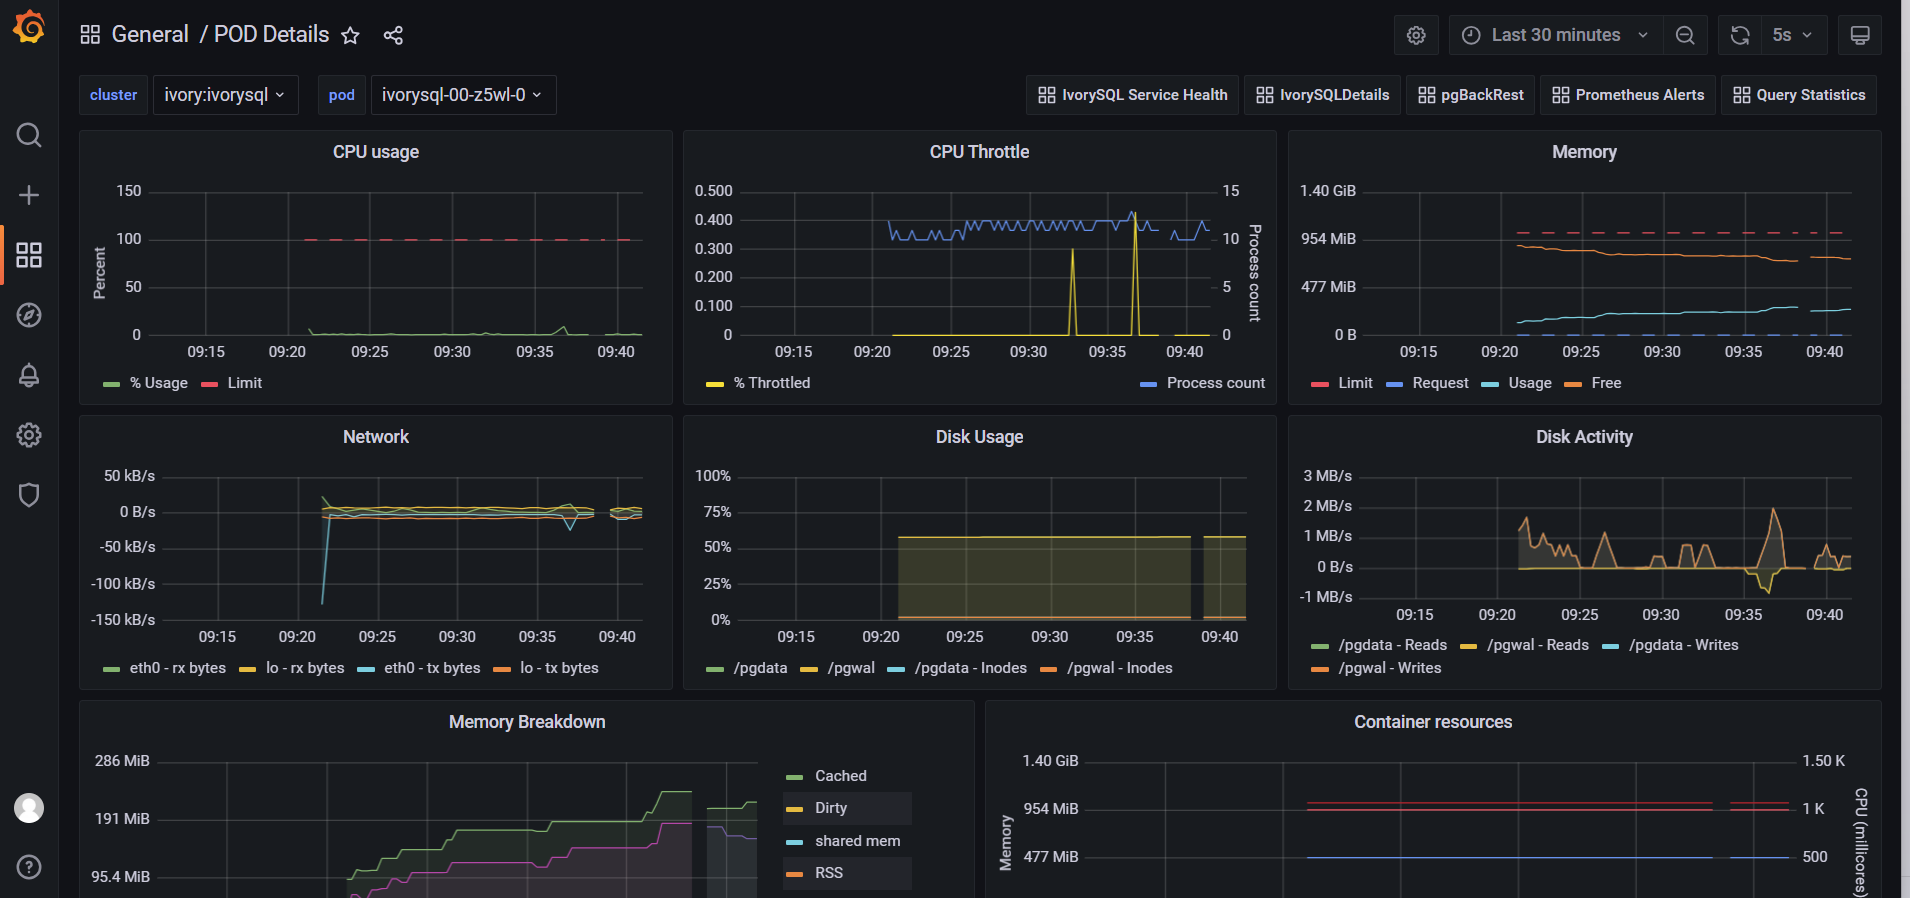
Task: Click the Disk Usage panel title
Action: coord(979,437)
